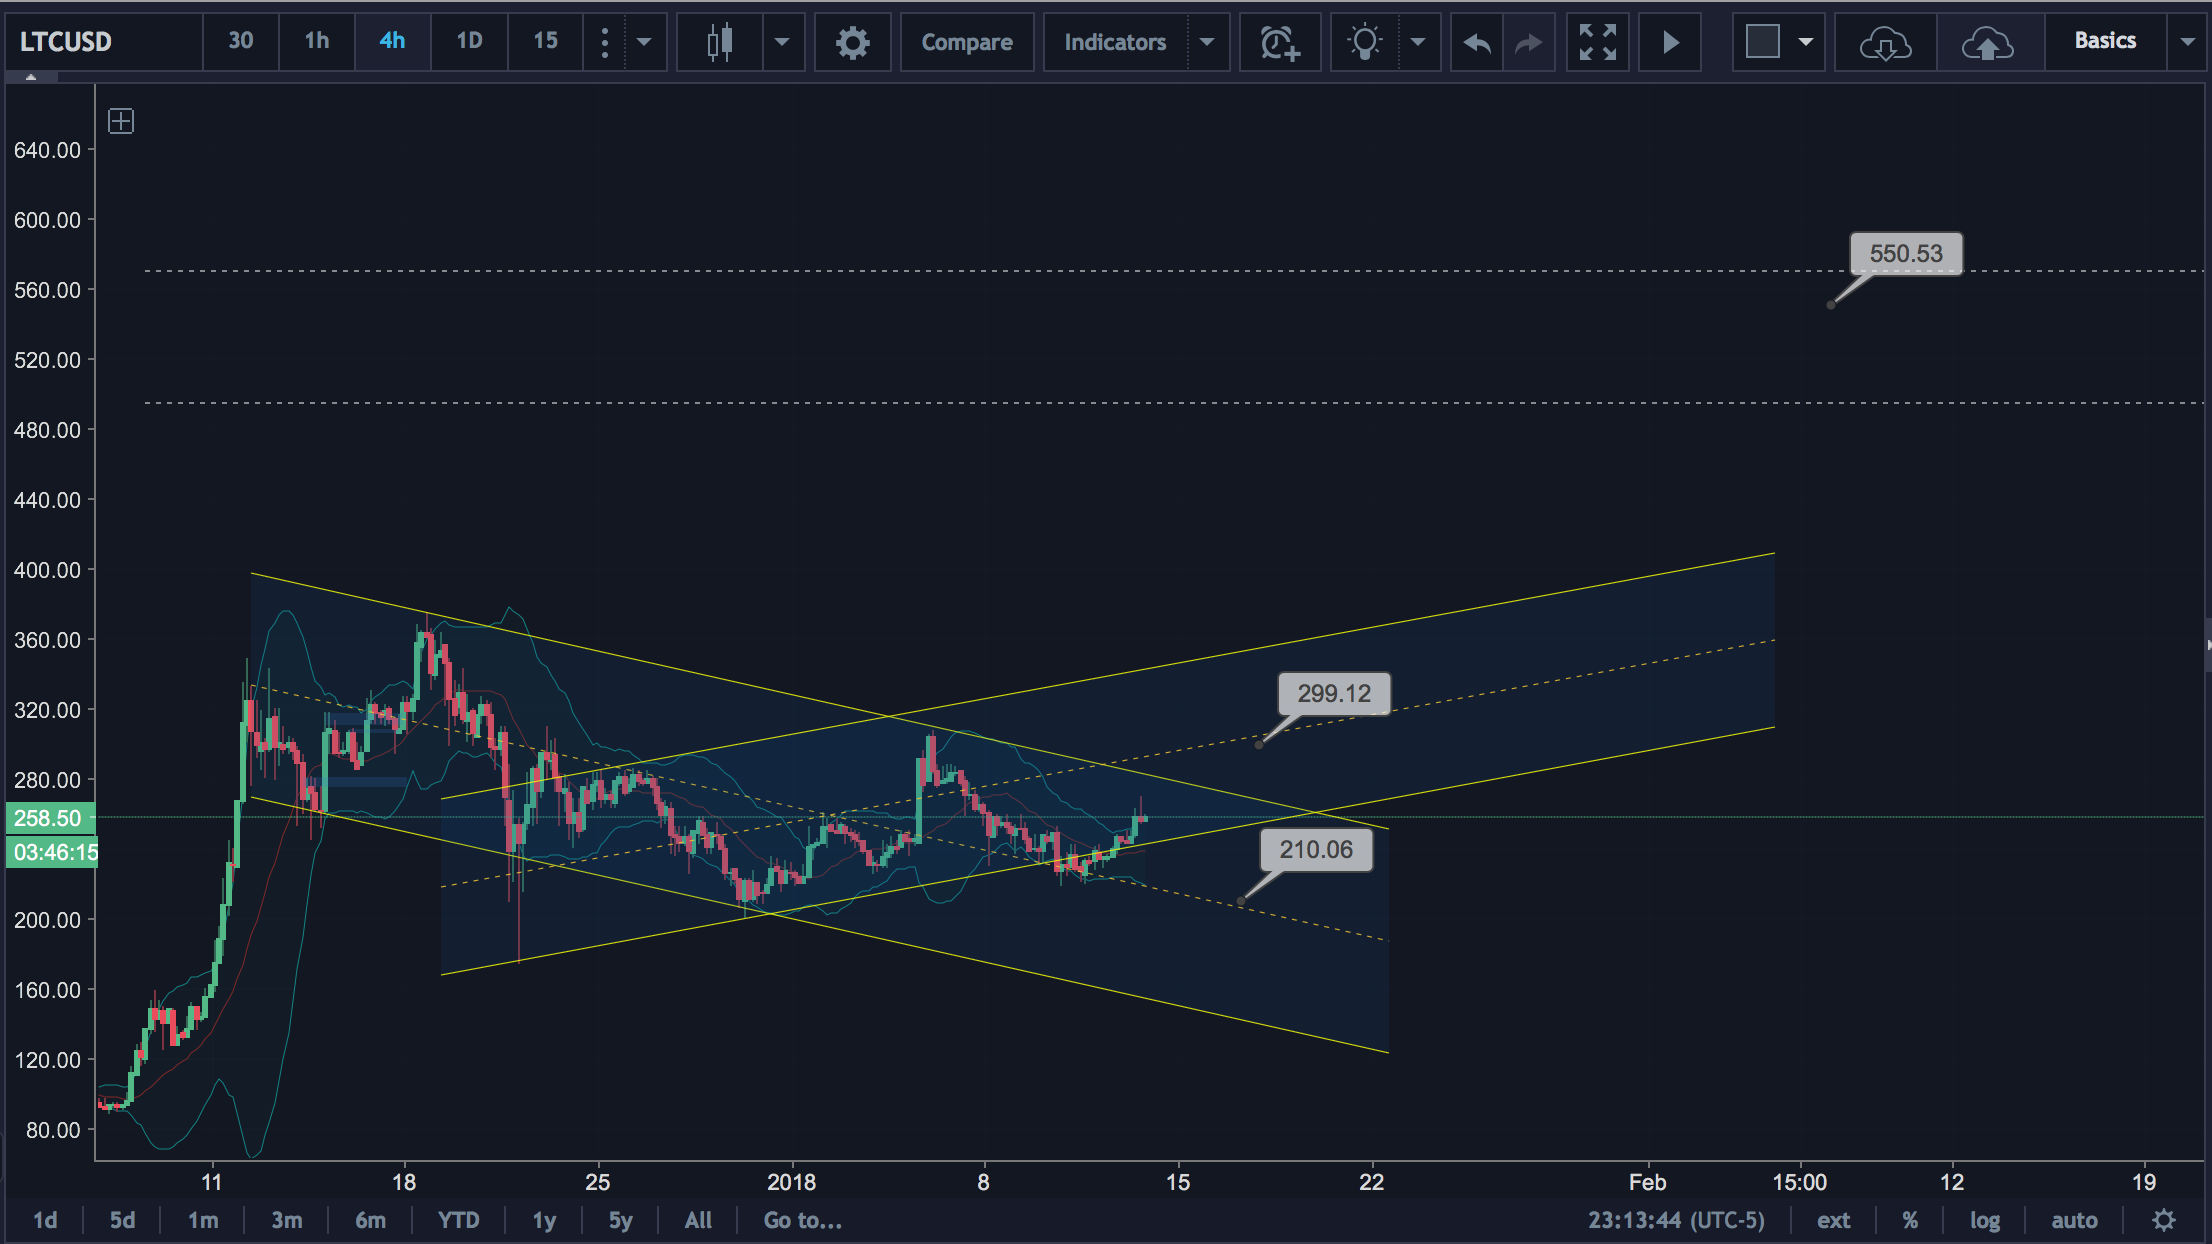Expand the Indicators dropdown arrow
Viewport: 2212px width, 1244px height.
pos(1208,42)
